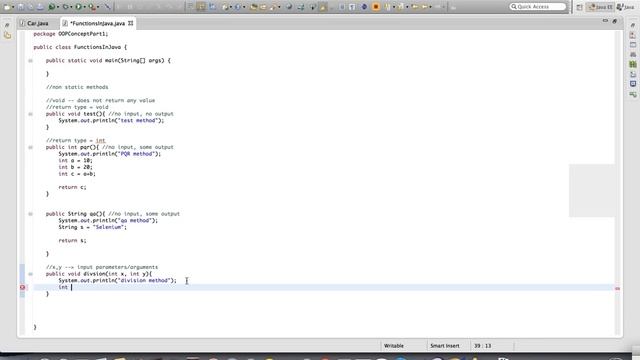This screenshot has width=640, height=360.
Task: Click the println "PQR method" line
Action: tap(109, 154)
